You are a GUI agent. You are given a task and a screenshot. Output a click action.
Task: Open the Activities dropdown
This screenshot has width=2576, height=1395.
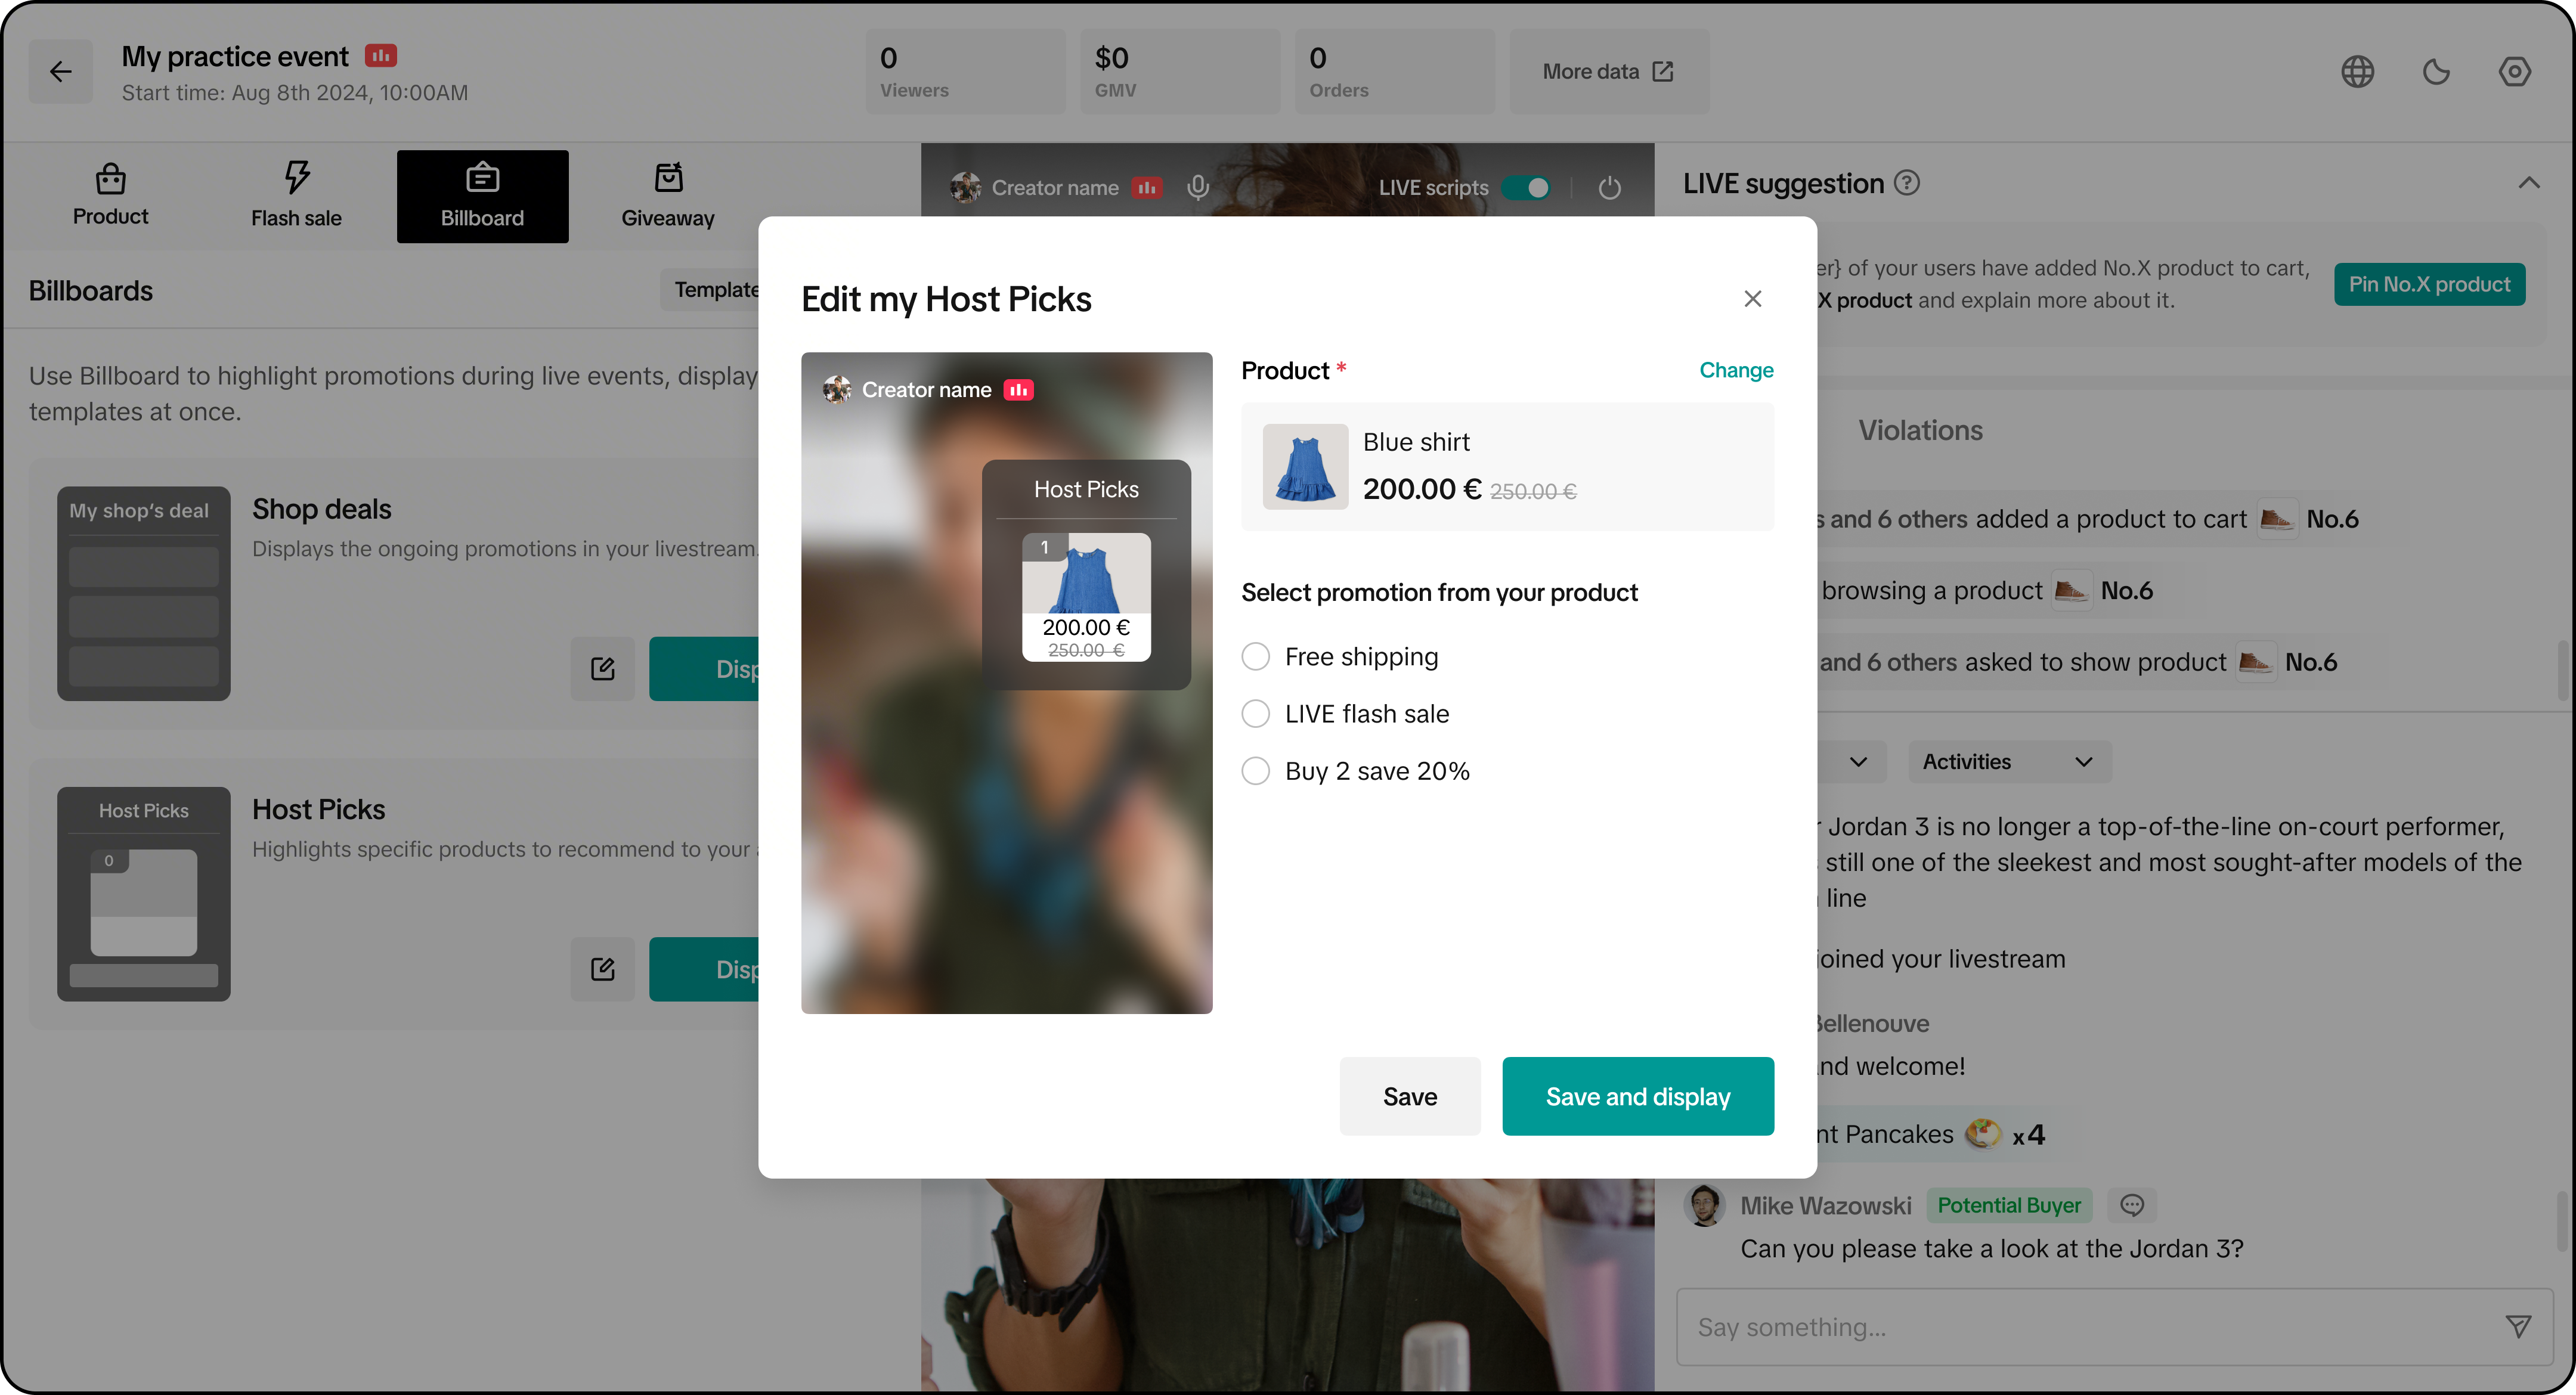[2009, 762]
